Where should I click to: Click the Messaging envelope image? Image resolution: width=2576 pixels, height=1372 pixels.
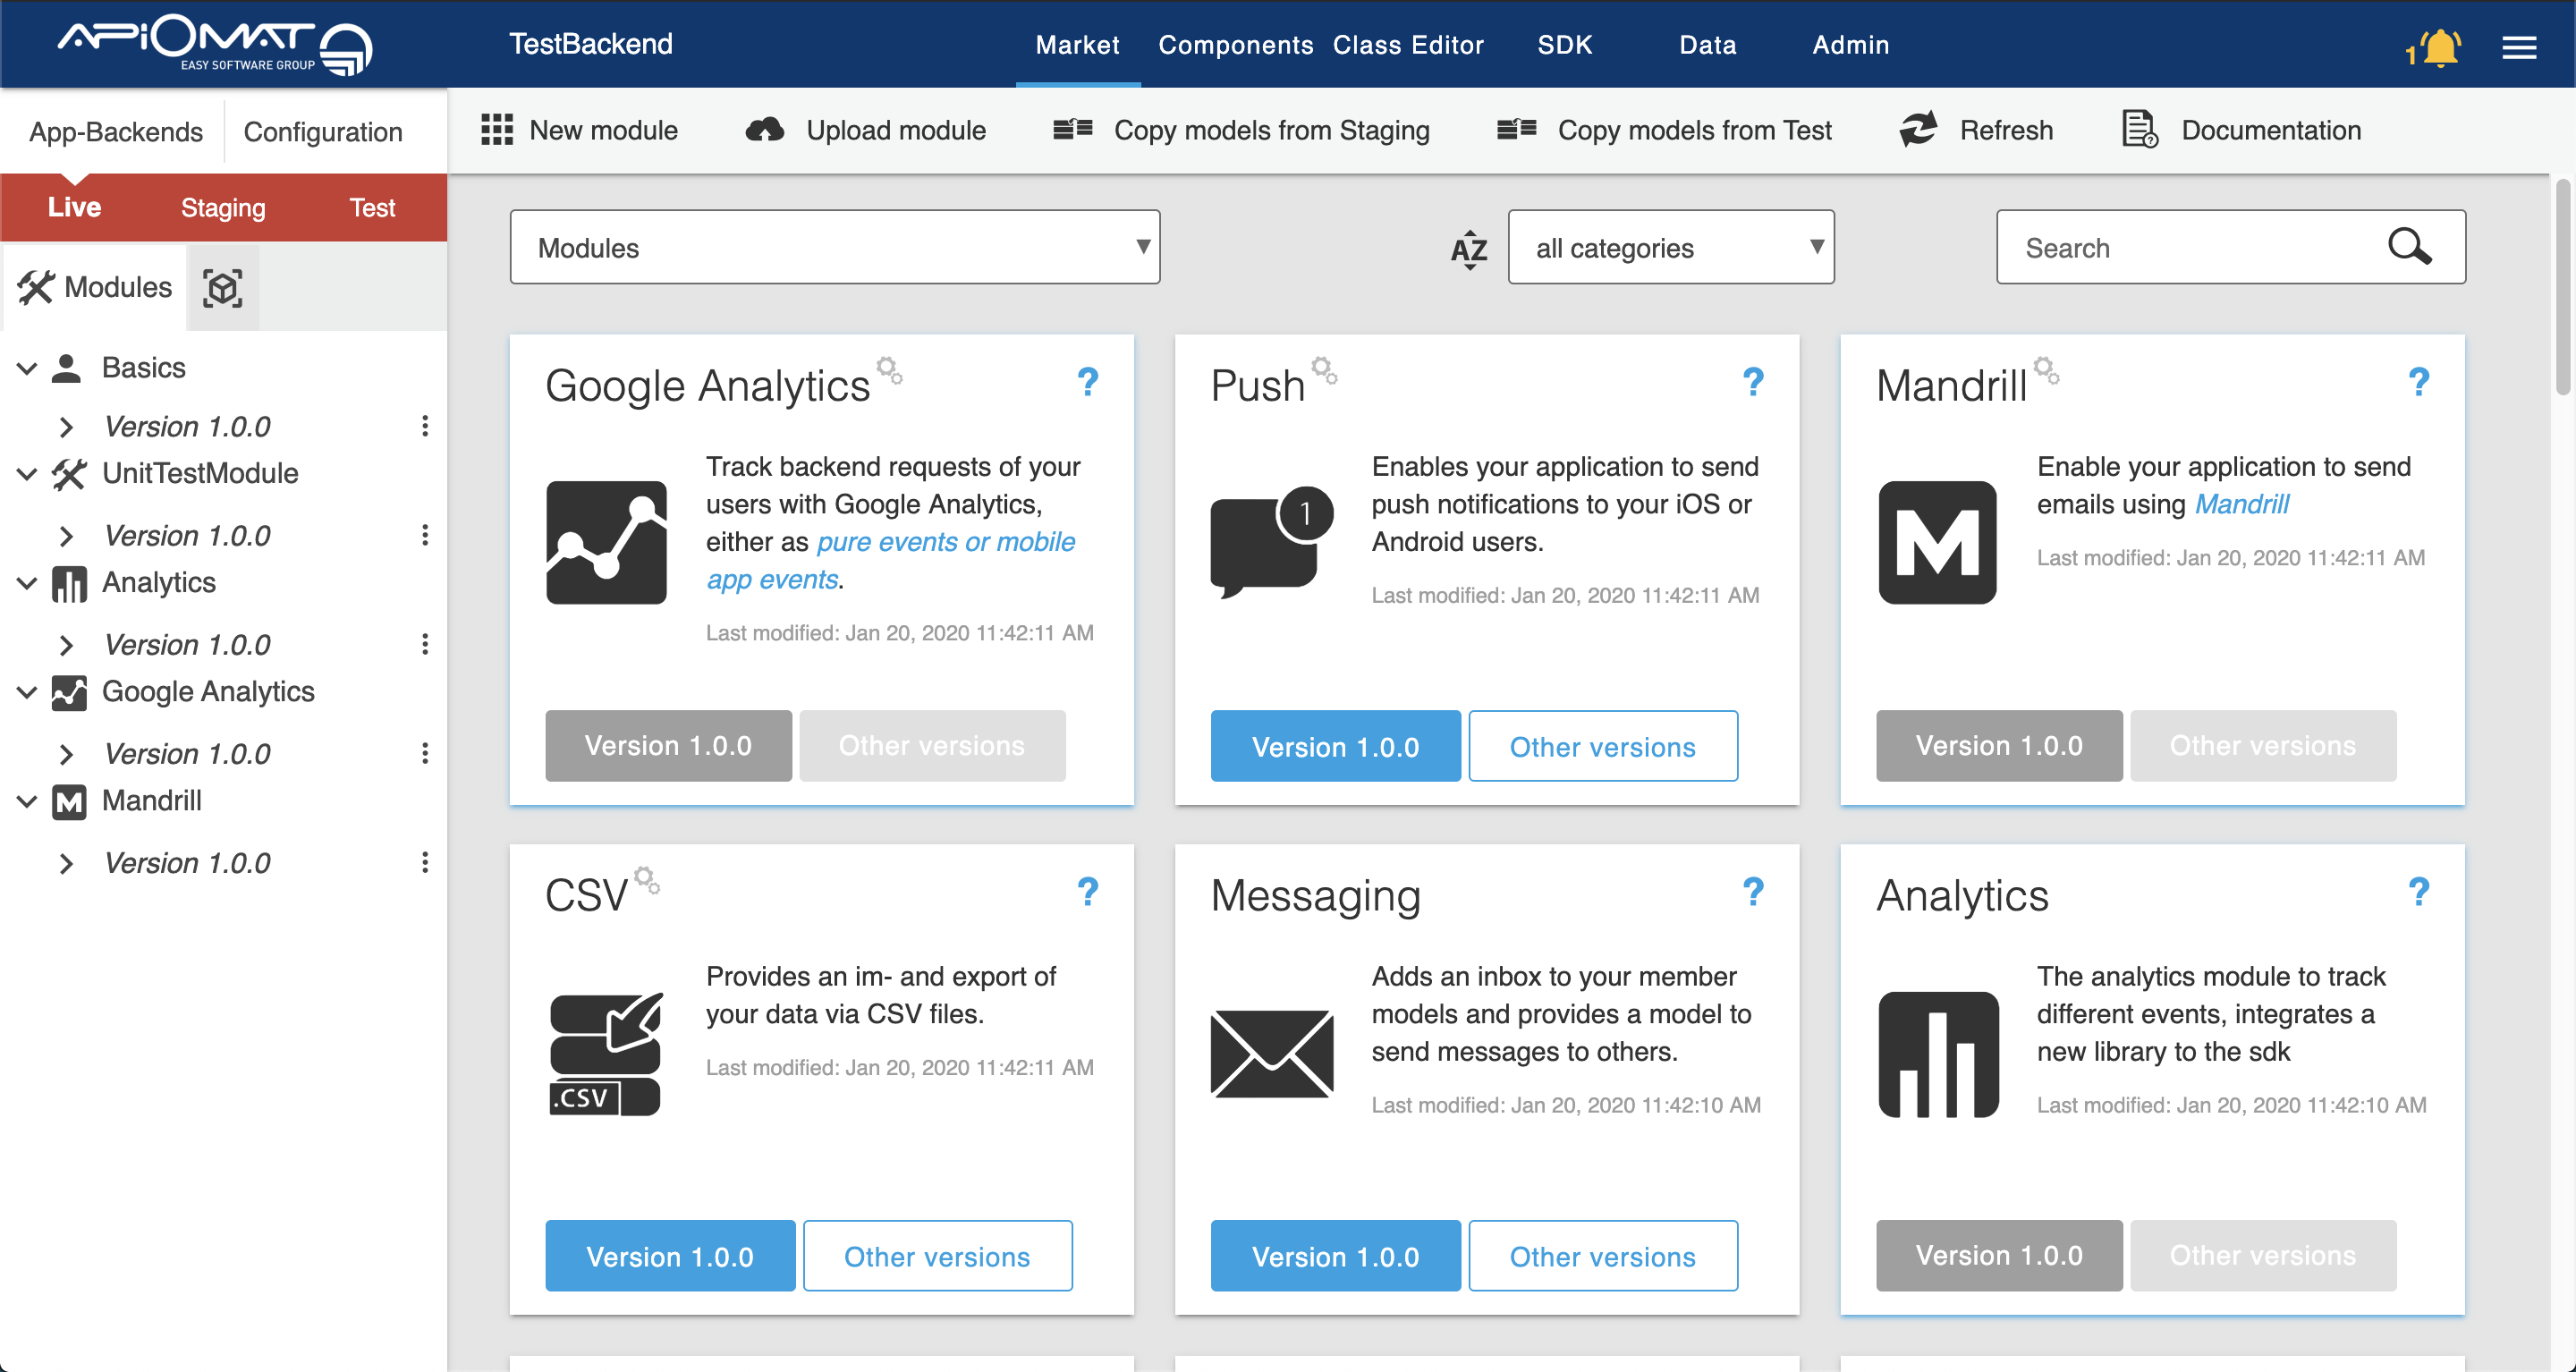coord(1271,1053)
